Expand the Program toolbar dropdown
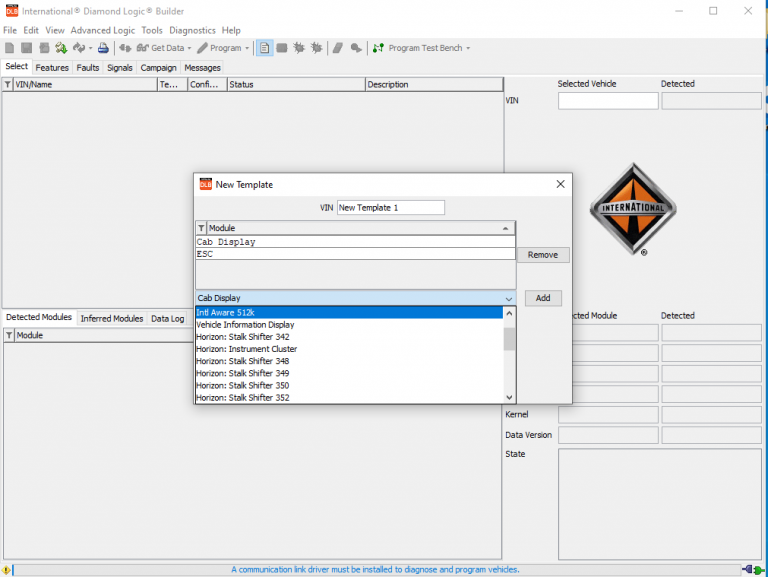Screen dimensions: 768x577 [223, 48]
